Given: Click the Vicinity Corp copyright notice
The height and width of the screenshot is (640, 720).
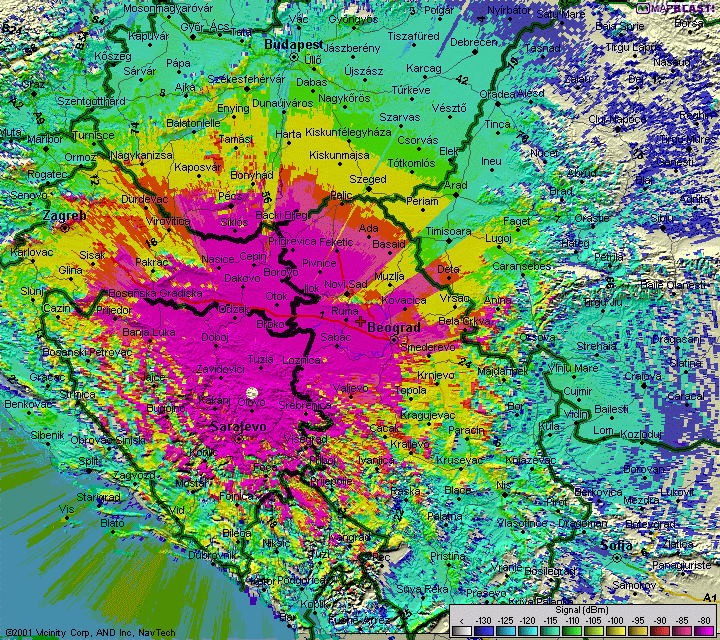Looking at the screenshot, I should point(90,633).
